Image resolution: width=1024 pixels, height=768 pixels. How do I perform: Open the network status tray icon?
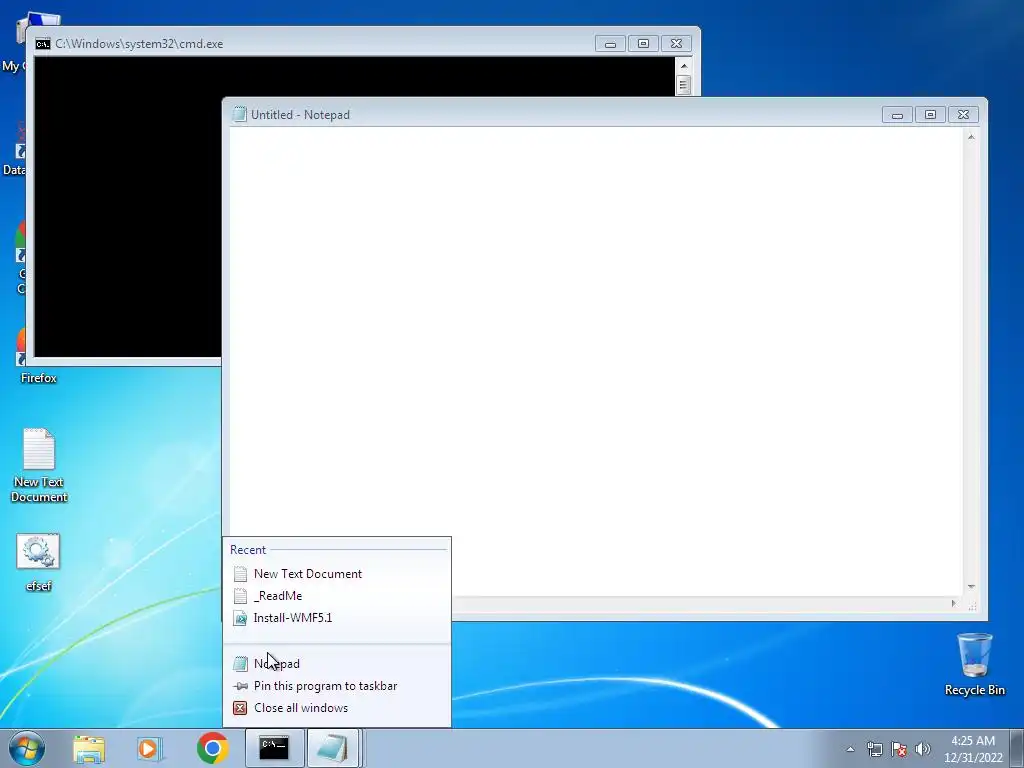(x=874, y=749)
